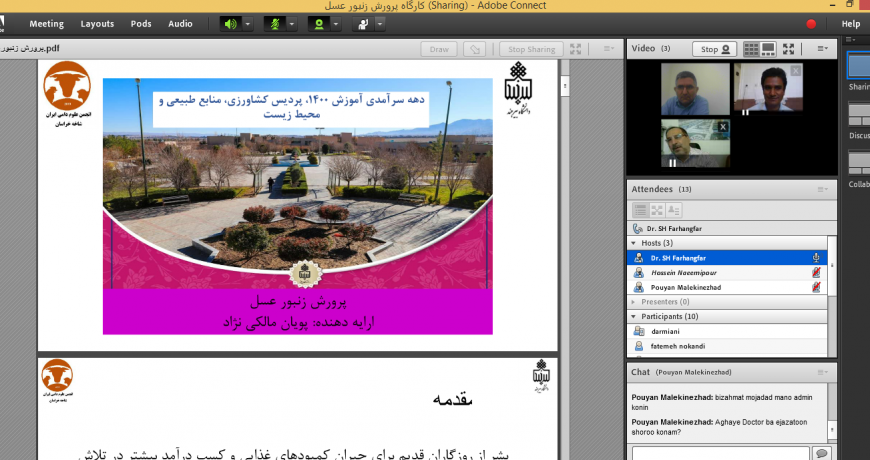Collapse the Participants (10) group
The width and height of the screenshot is (870, 460).
click(634, 316)
